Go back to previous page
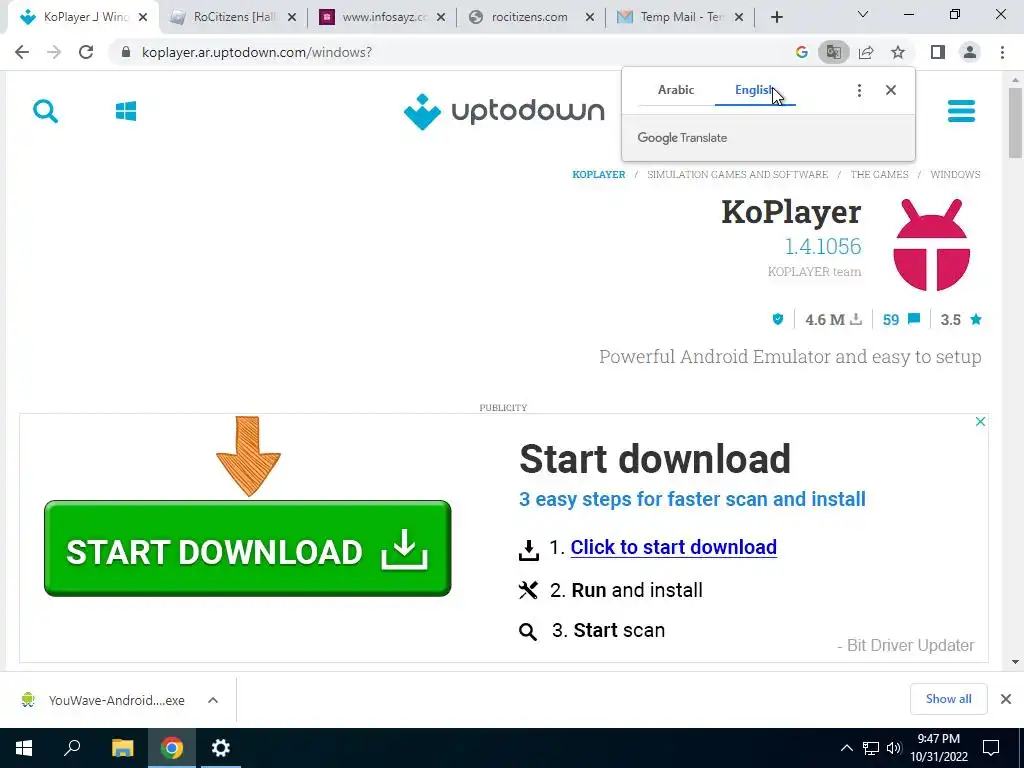 coord(22,52)
